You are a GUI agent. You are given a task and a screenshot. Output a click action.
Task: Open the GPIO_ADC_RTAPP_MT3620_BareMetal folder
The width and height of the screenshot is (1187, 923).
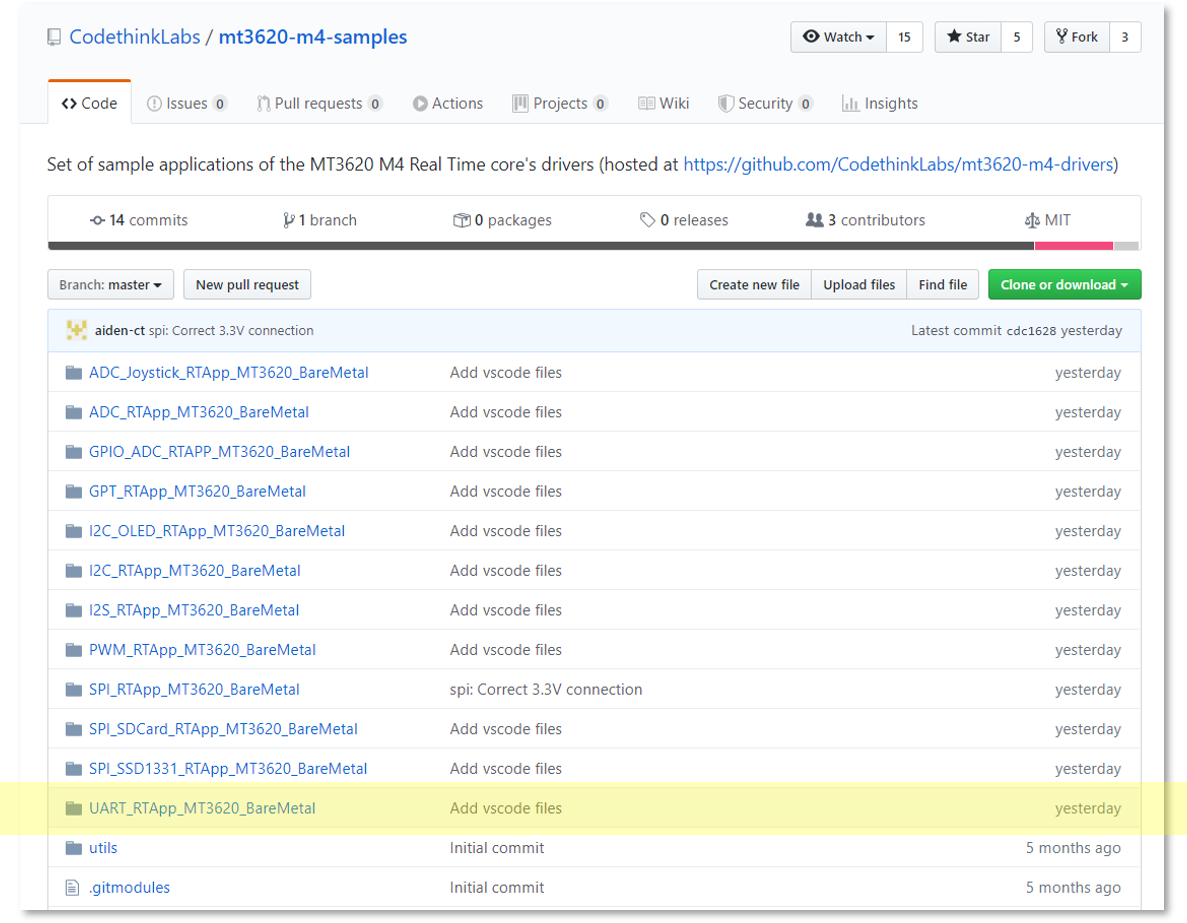pyautogui.click(x=220, y=451)
